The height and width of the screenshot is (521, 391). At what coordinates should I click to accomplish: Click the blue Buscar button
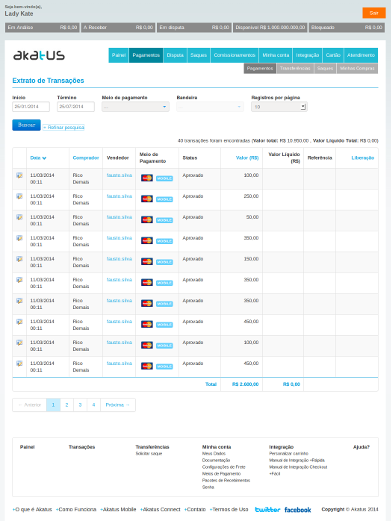pyautogui.click(x=26, y=125)
